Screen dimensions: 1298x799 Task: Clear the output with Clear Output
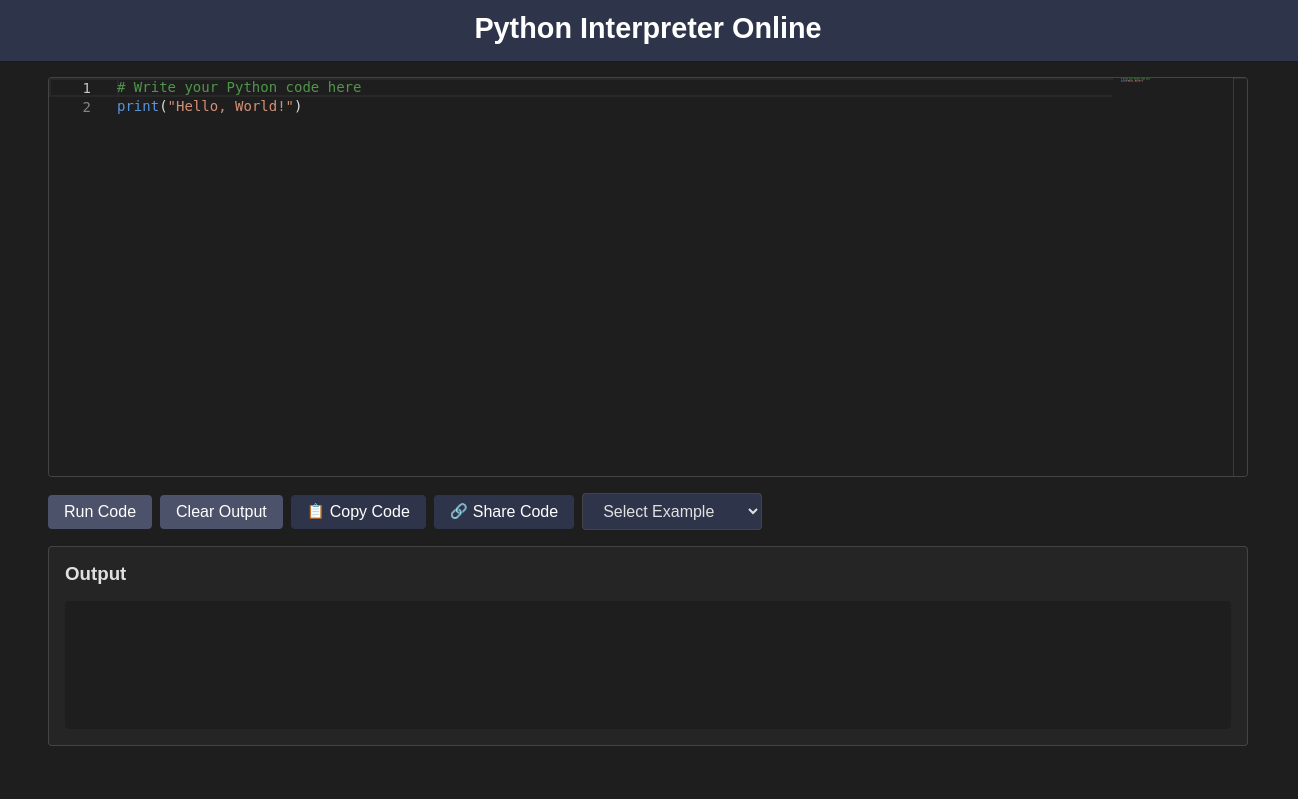221,512
